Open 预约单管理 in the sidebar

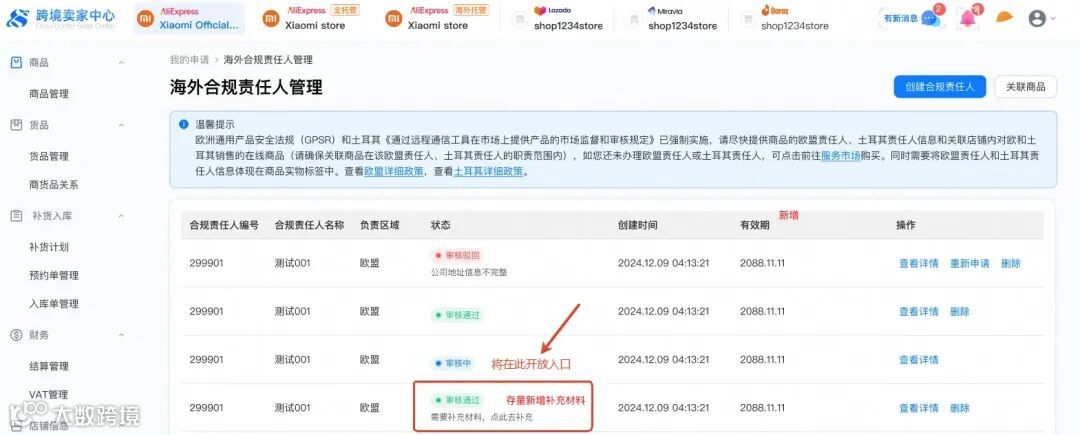pos(54,275)
